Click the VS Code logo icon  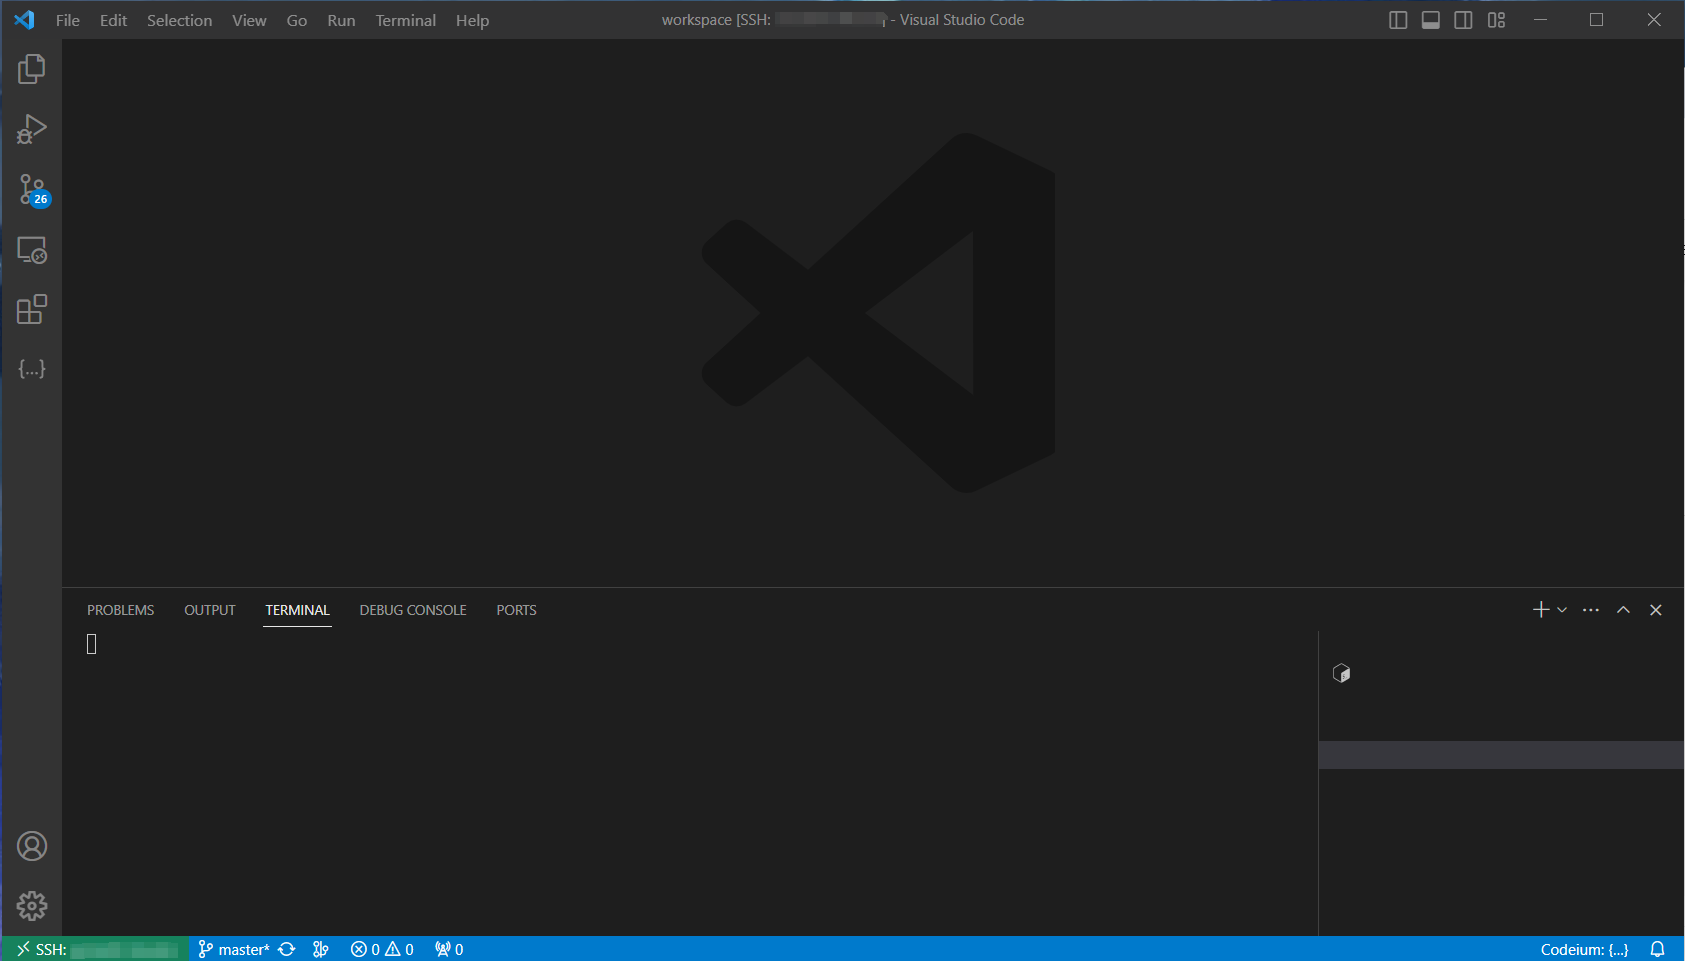point(24,20)
